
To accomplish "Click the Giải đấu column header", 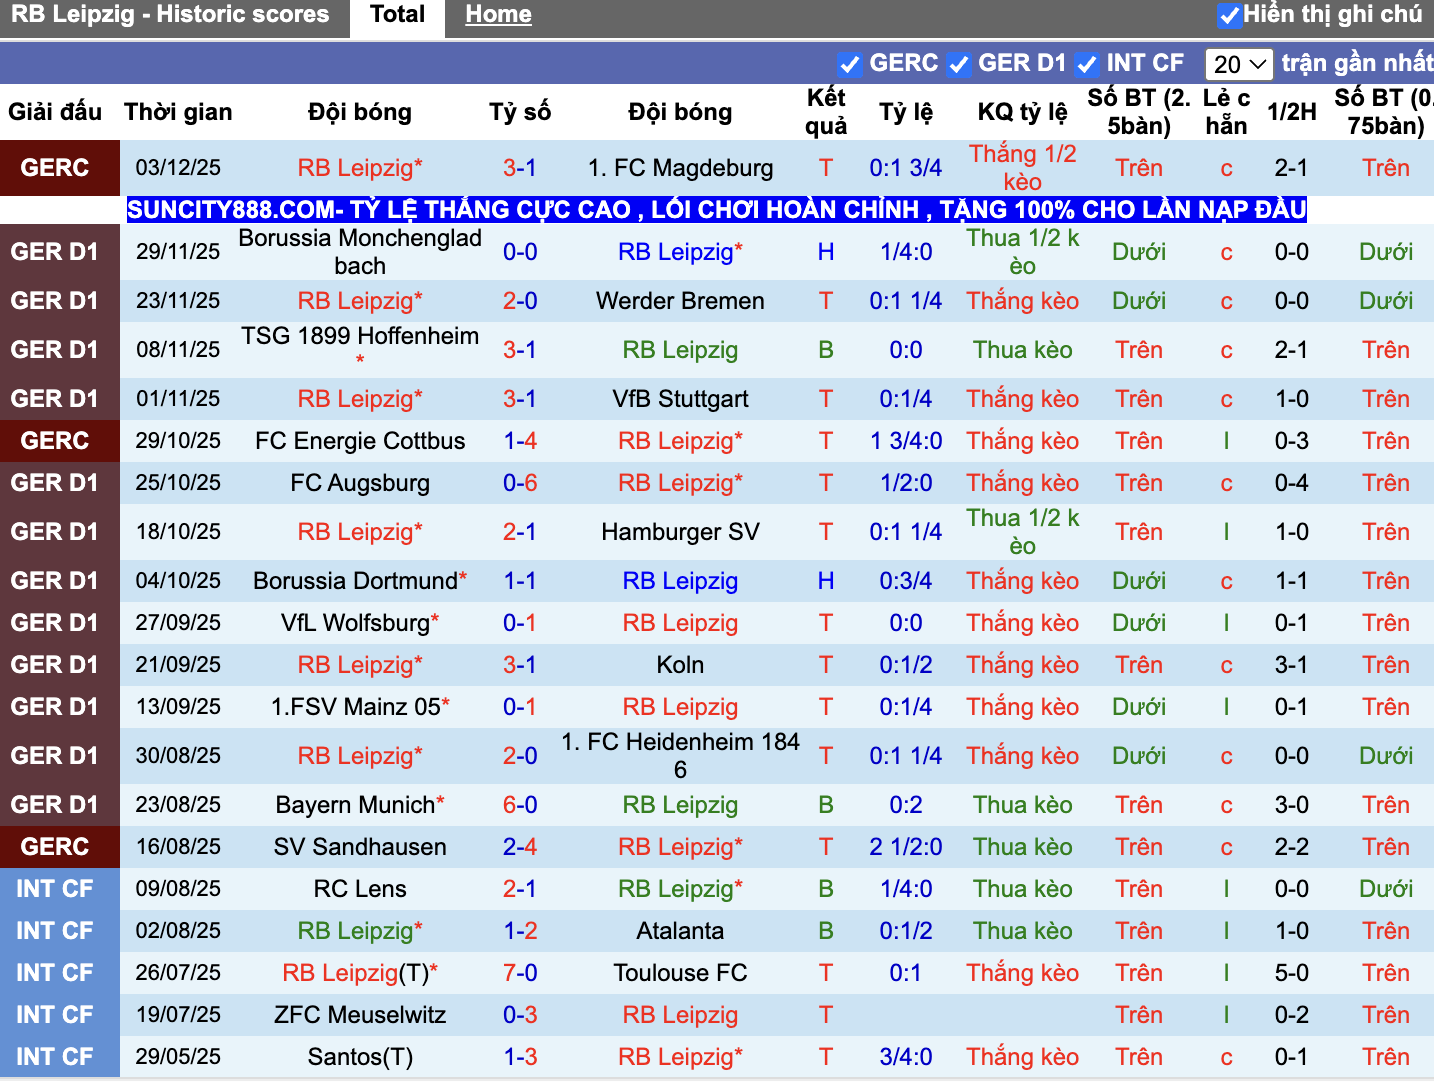I will [x=55, y=112].
